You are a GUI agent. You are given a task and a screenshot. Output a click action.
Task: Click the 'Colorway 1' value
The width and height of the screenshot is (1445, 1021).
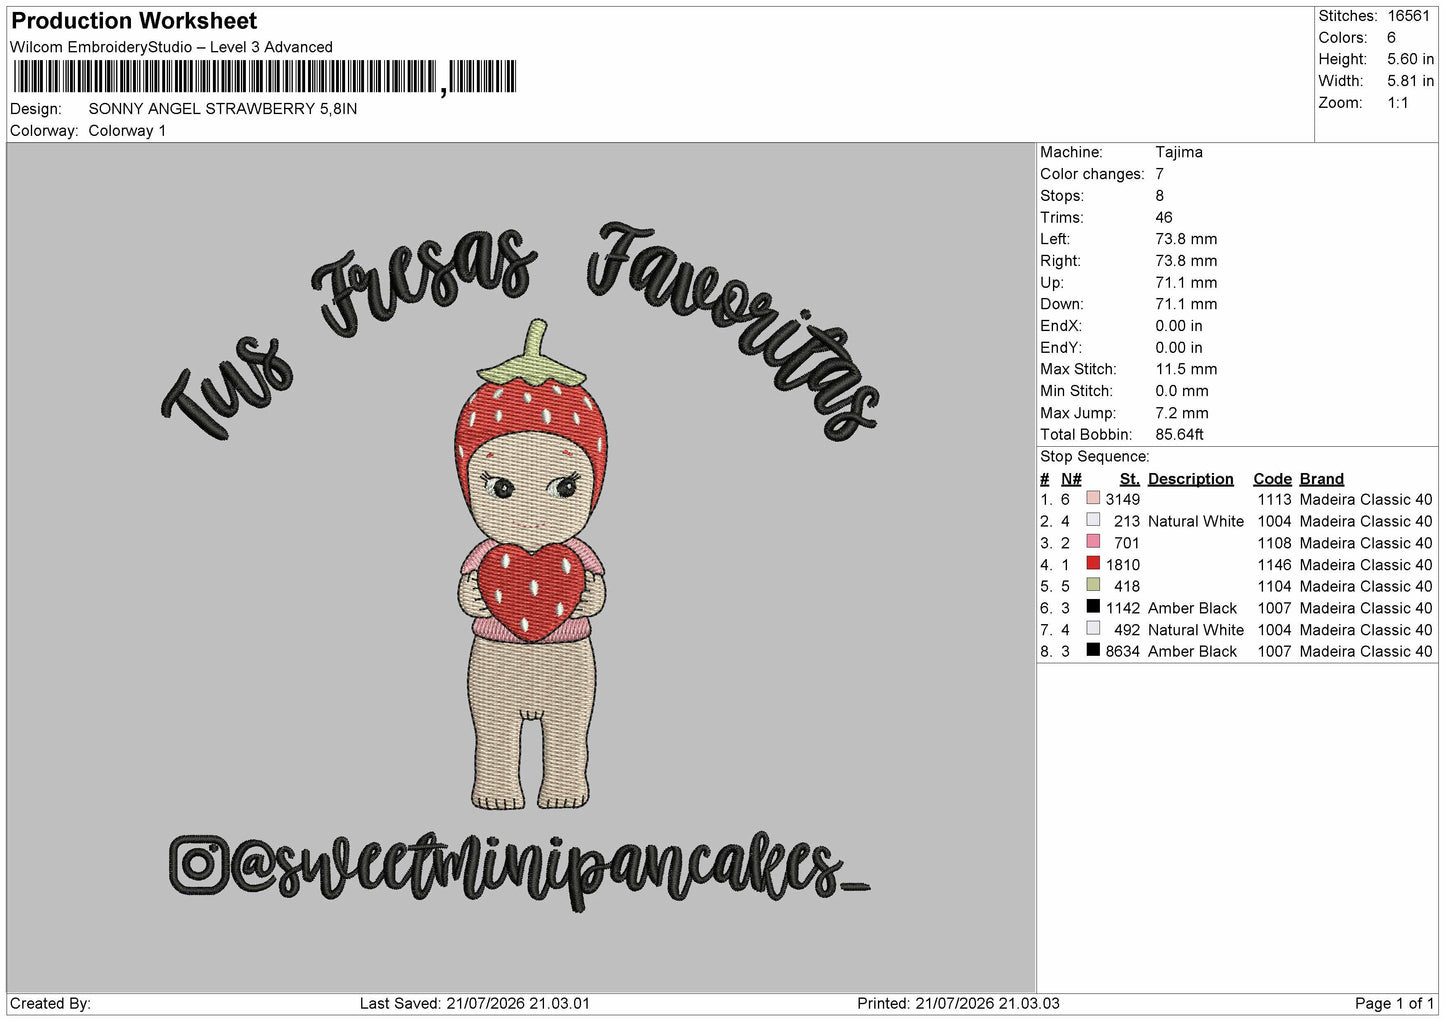[x=128, y=131]
